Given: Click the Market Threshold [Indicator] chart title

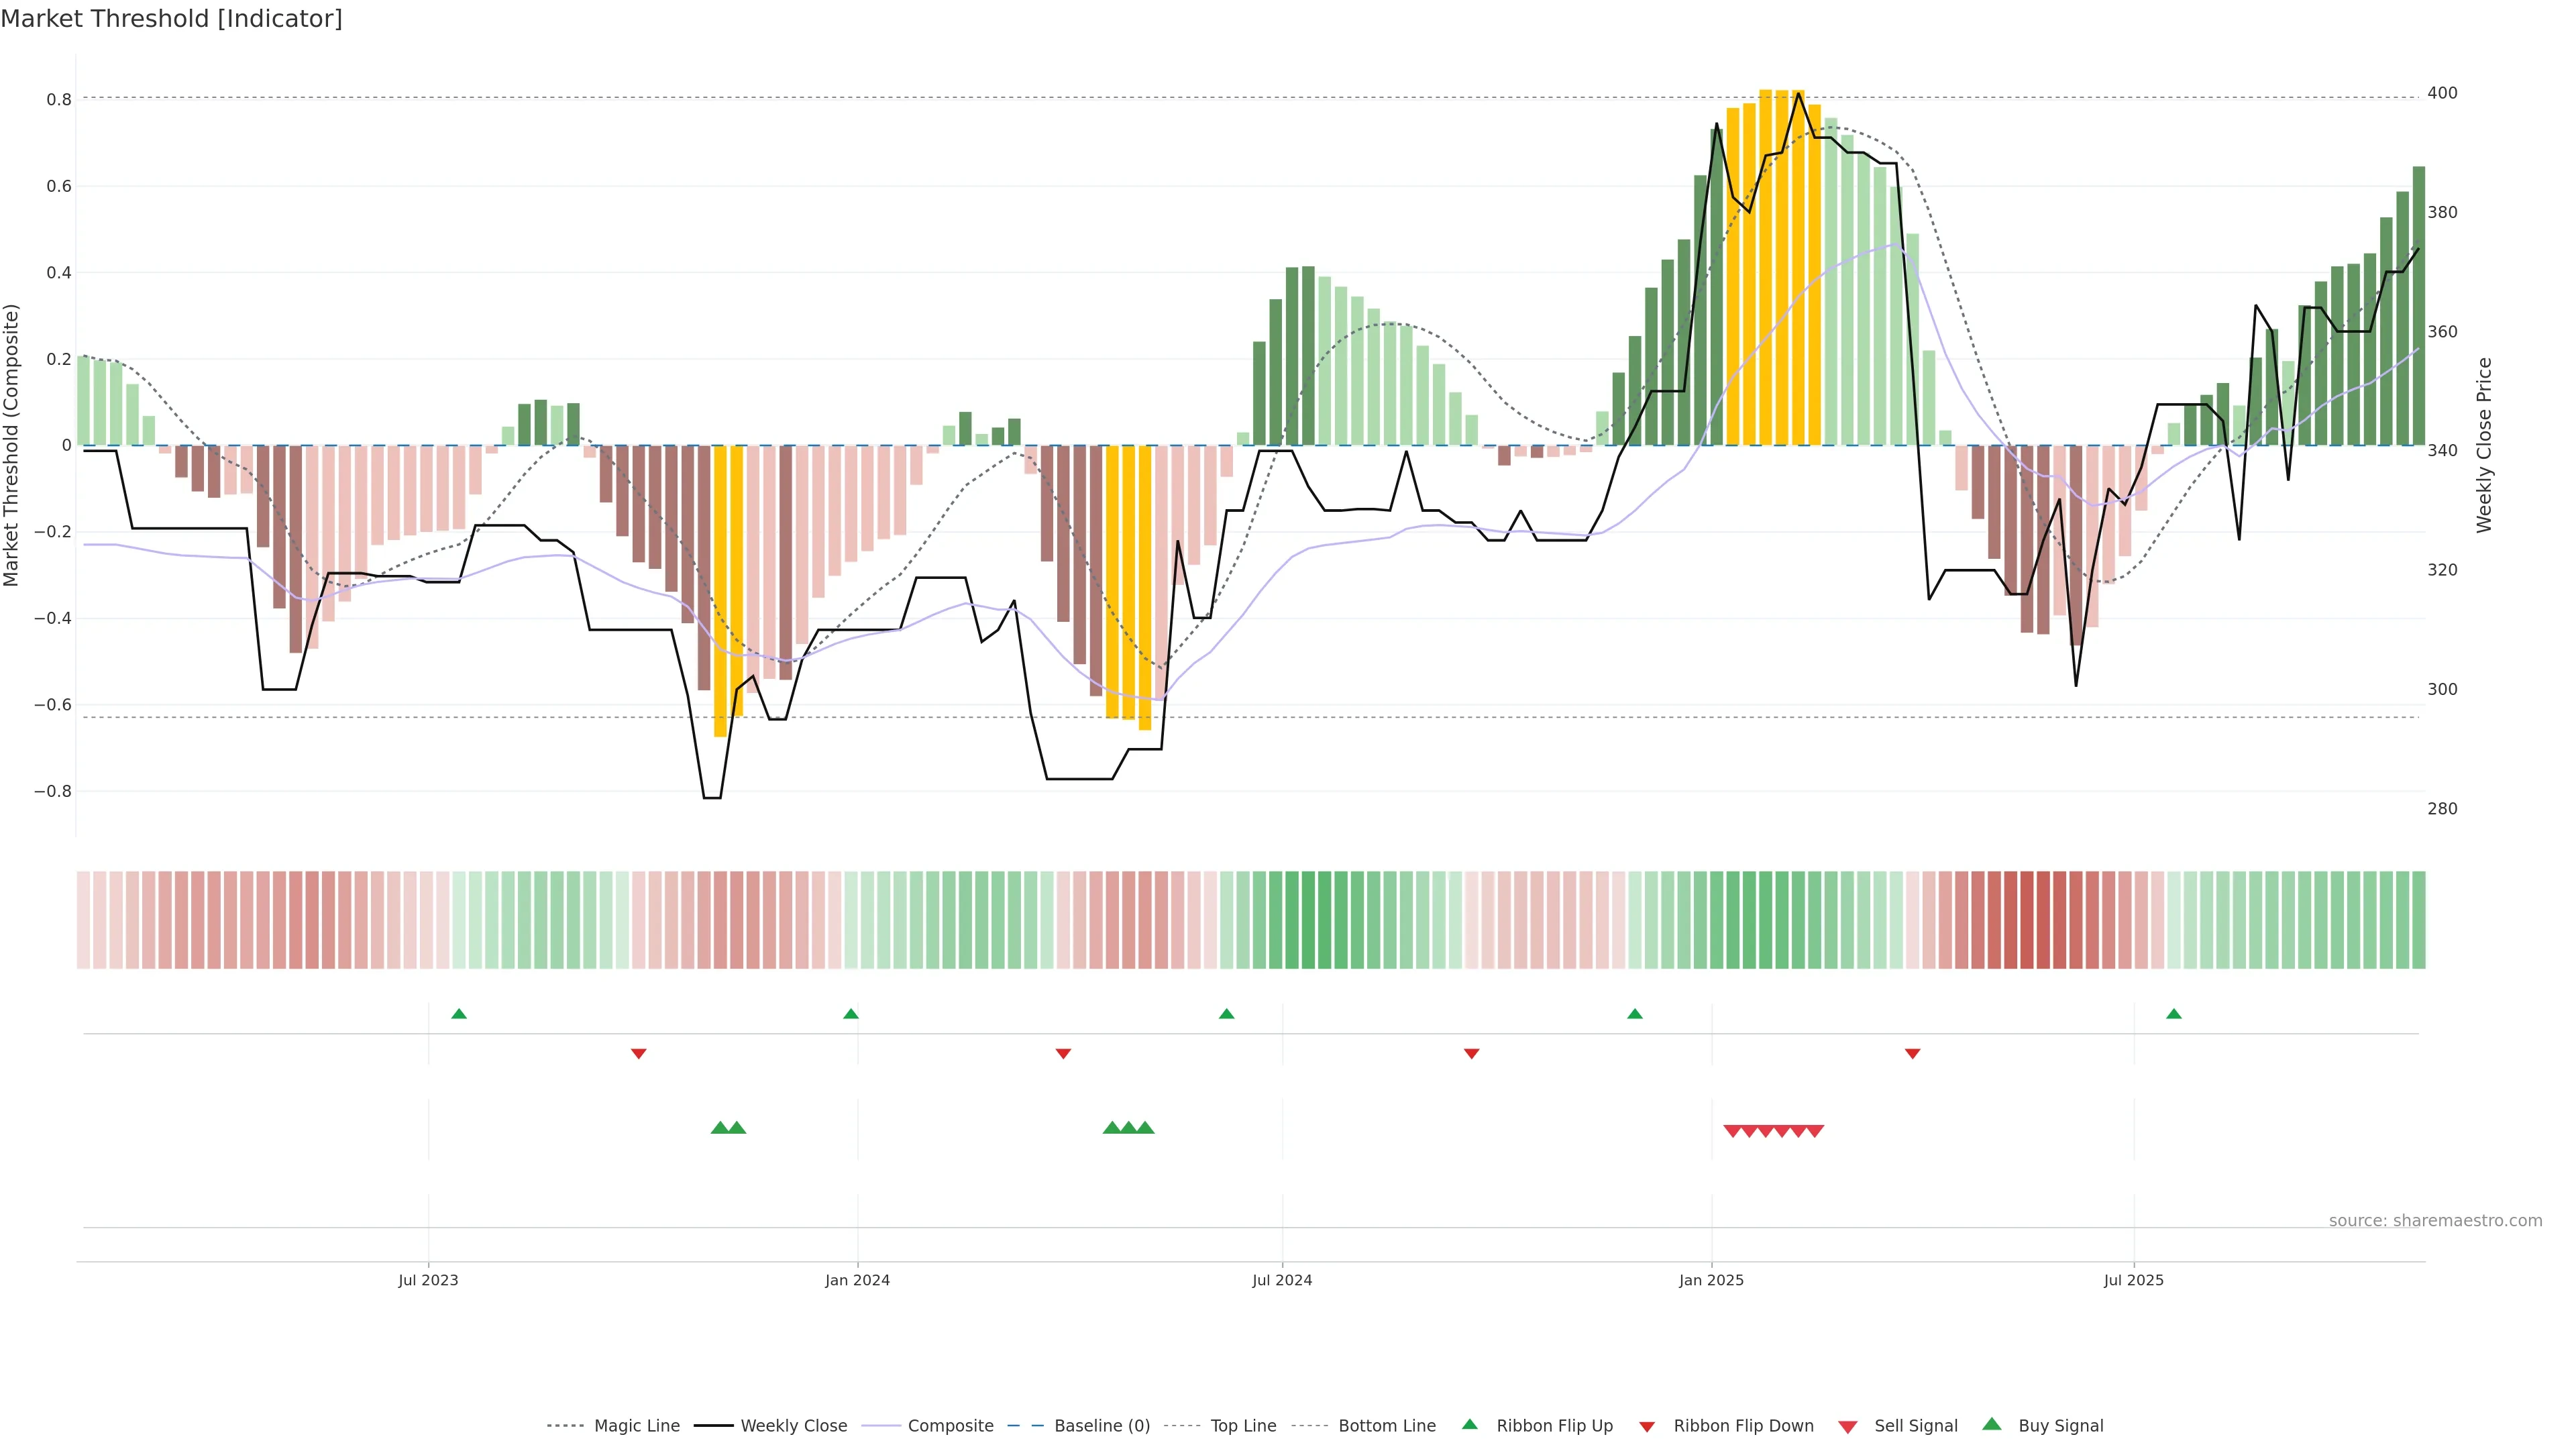Looking at the screenshot, I should tap(171, 19).
